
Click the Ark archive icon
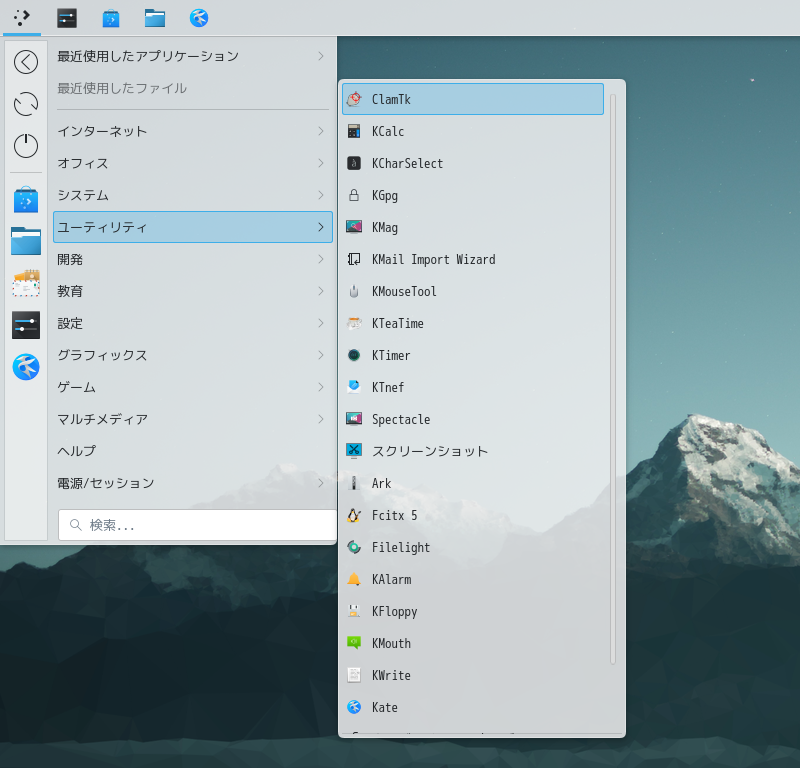(354, 483)
